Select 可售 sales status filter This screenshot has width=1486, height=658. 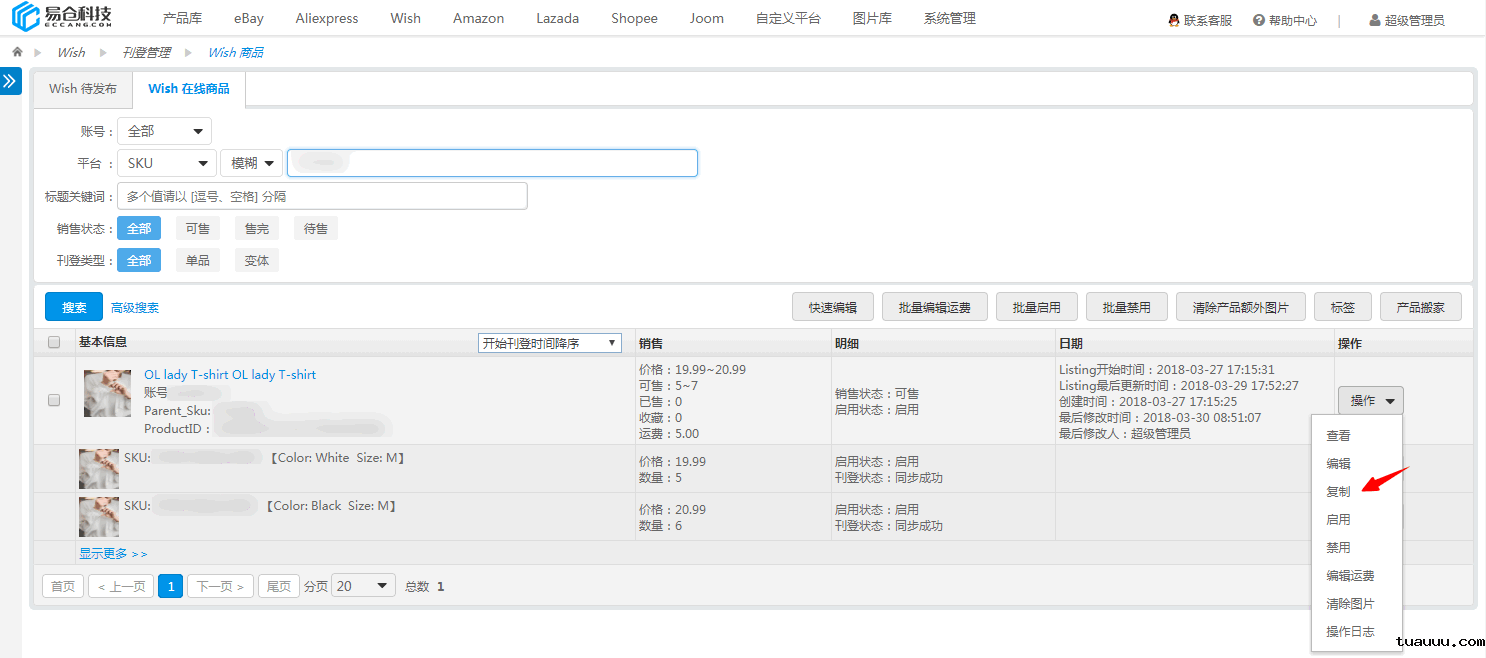click(197, 229)
